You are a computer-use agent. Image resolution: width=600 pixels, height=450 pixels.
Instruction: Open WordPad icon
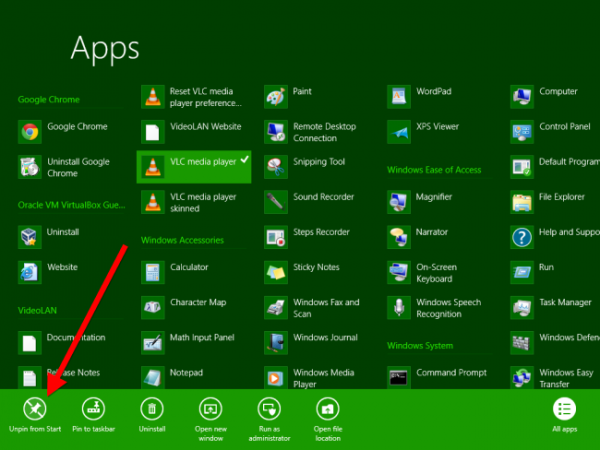point(399,97)
